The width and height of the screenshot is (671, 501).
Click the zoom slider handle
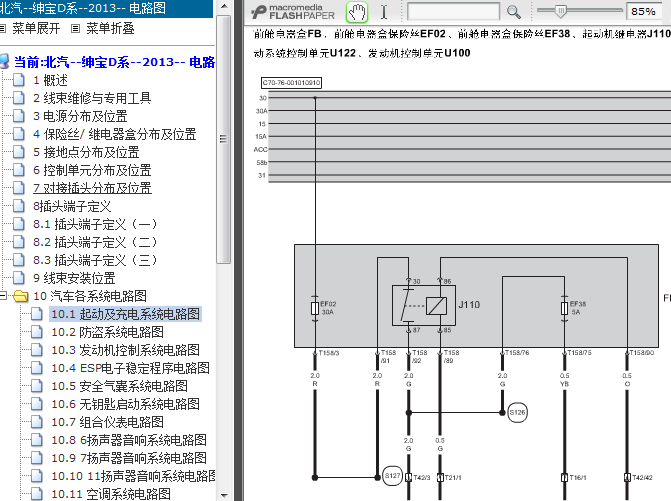(x=561, y=11)
